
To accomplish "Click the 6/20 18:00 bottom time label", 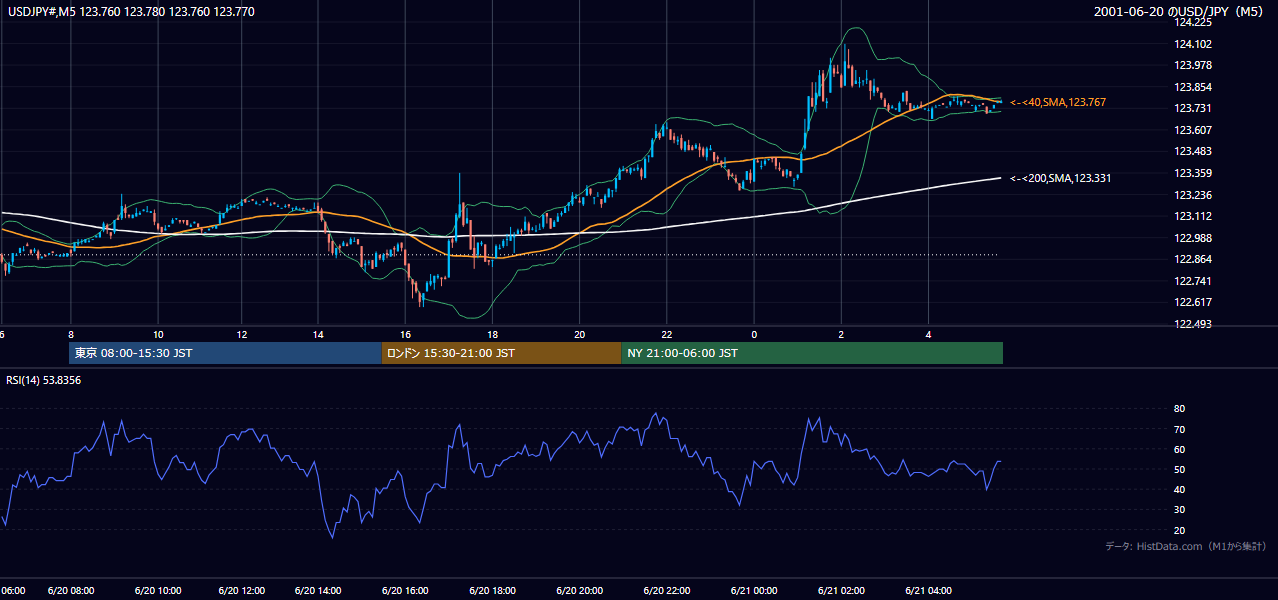I will point(494,591).
